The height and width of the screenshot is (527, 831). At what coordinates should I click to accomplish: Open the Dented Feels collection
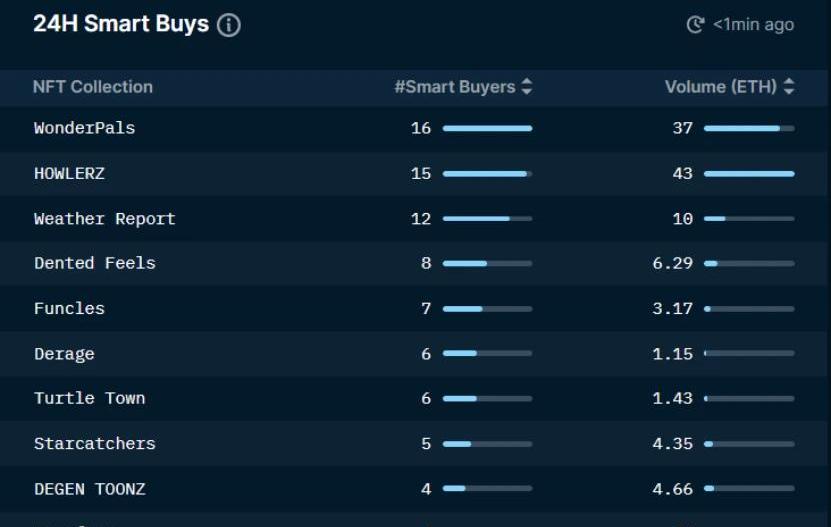pyautogui.click(x=95, y=263)
